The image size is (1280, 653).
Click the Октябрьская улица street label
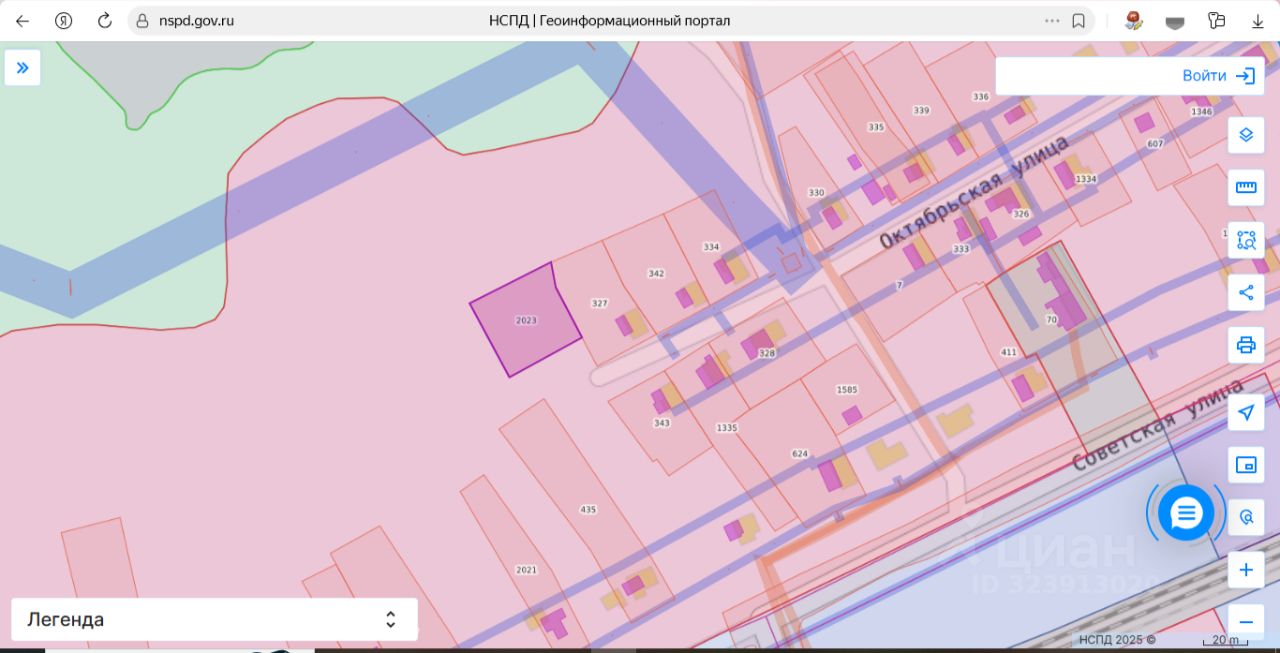(973, 191)
